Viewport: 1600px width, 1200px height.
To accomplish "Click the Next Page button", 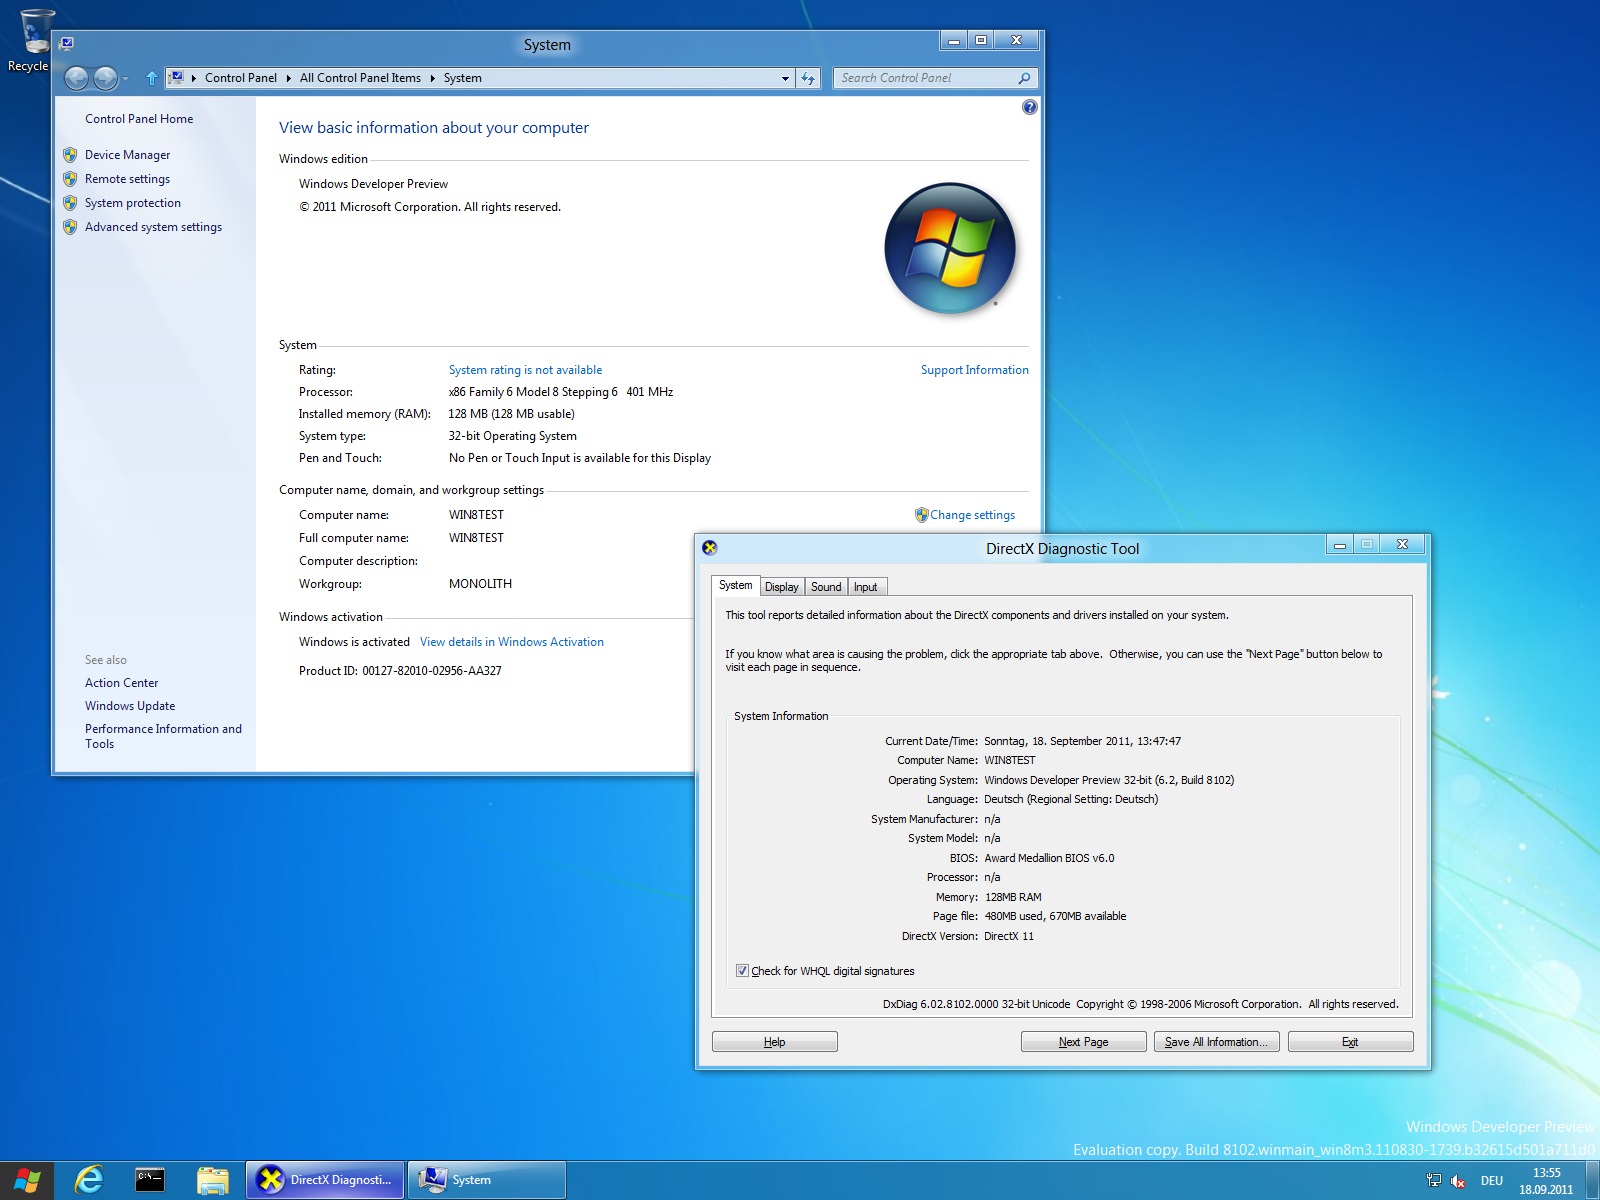I will (x=1083, y=1042).
